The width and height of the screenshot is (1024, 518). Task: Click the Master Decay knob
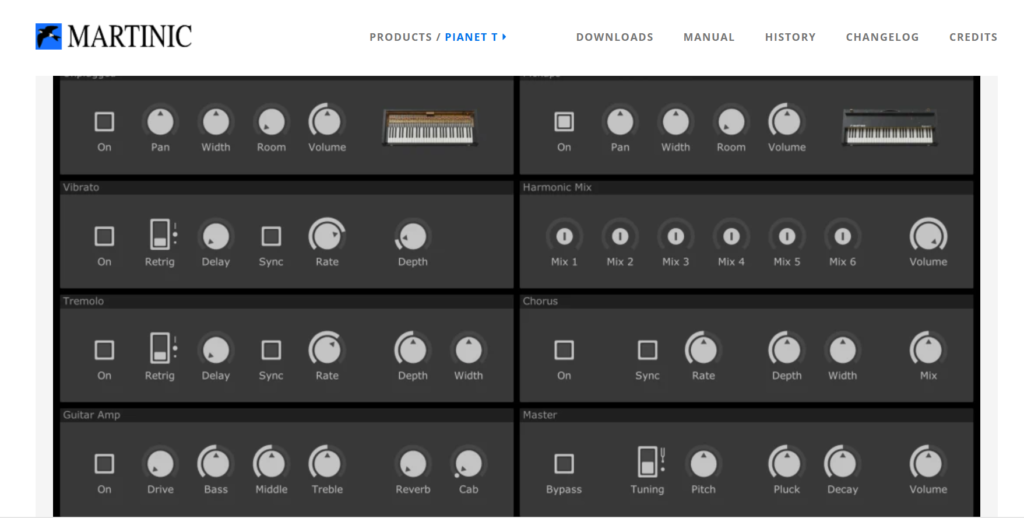[842, 464]
